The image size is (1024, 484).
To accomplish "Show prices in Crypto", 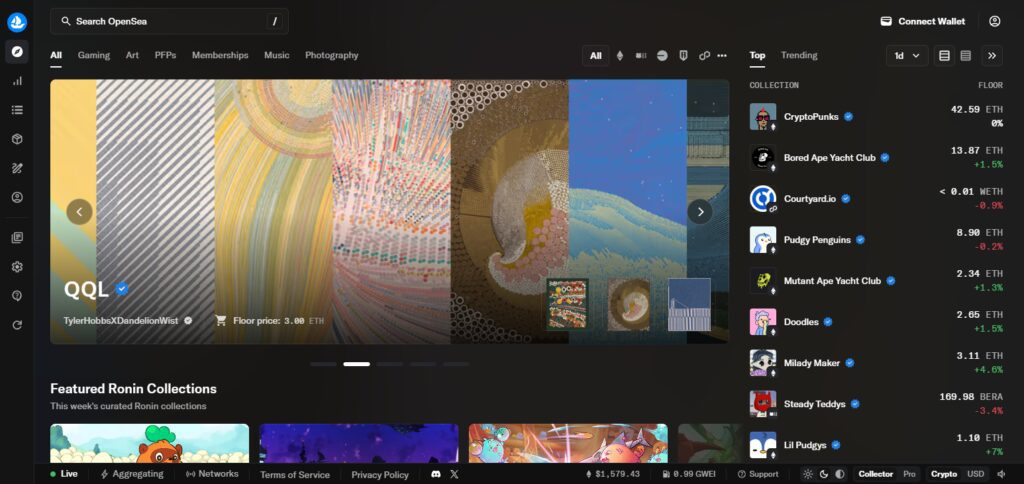I will point(944,474).
